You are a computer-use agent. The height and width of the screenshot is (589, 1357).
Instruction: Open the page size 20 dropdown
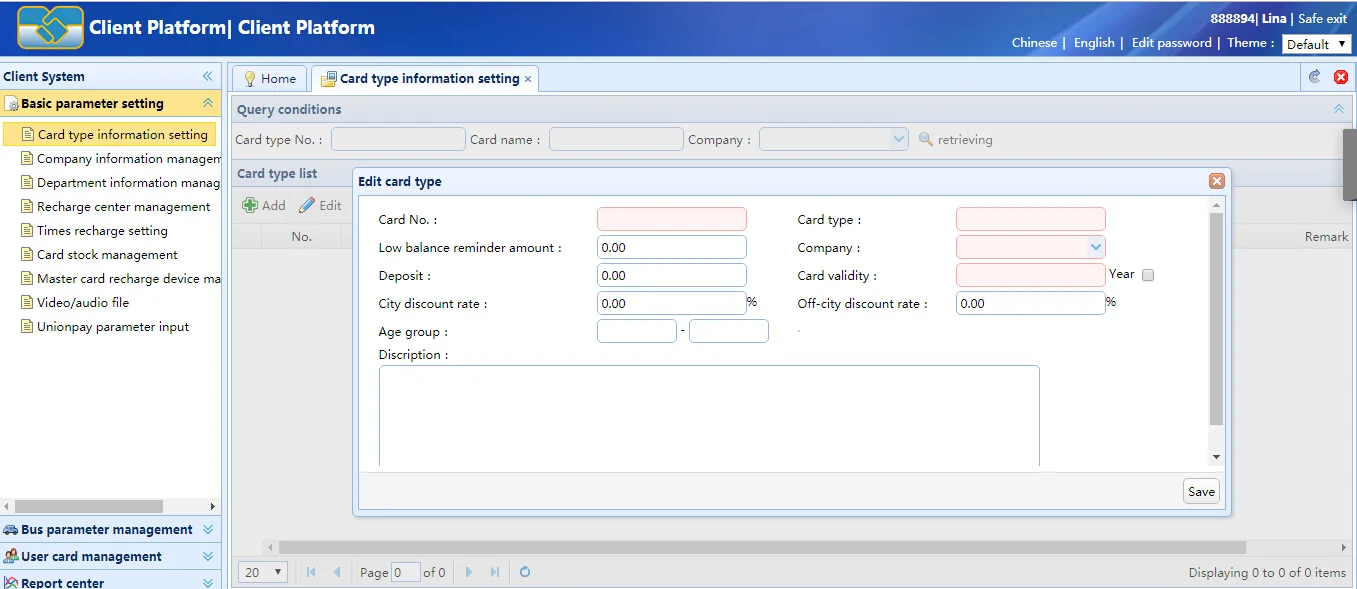pyautogui.click(x=265, y=572)
